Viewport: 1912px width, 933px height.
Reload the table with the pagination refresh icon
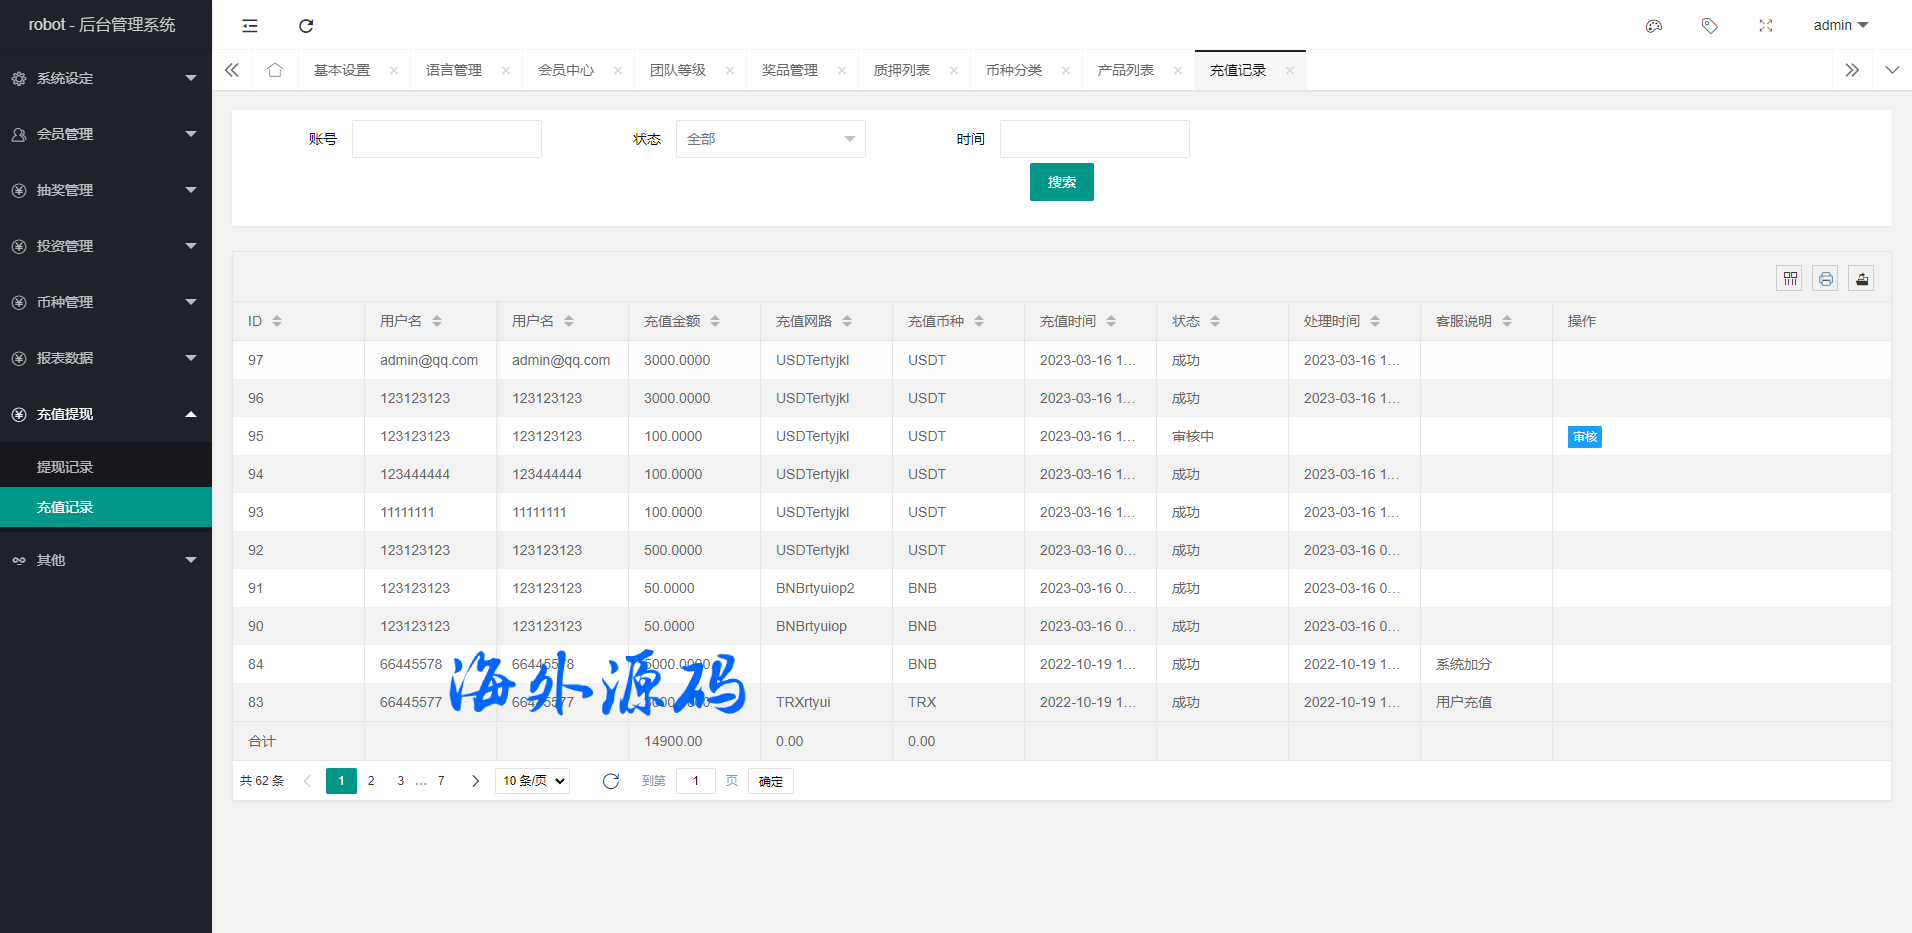[x=611, y=781]
